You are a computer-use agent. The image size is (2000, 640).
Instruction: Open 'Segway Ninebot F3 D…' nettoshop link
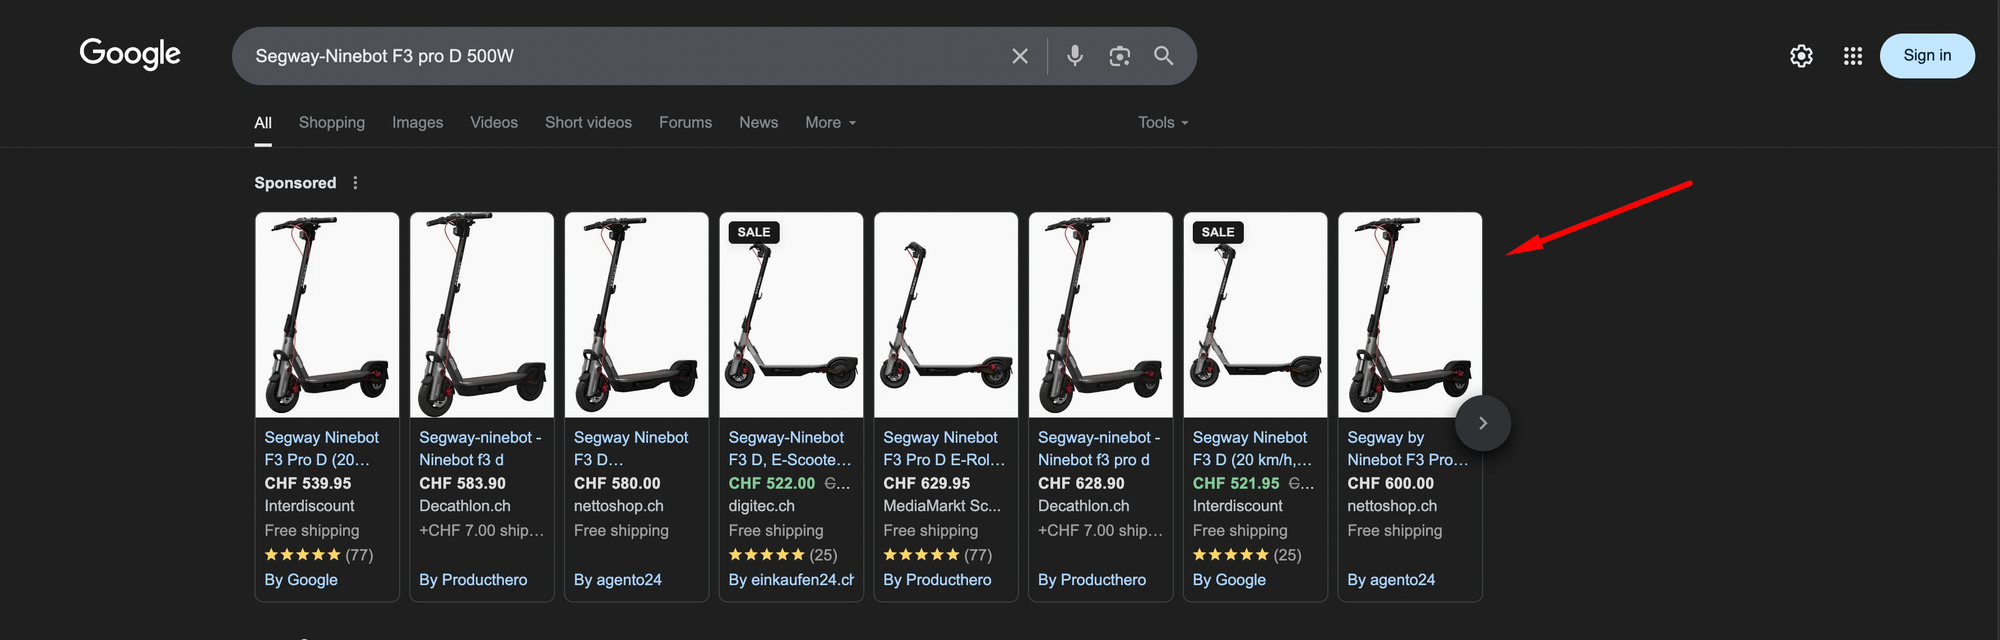pyautogui.click(x=631, y=448)
